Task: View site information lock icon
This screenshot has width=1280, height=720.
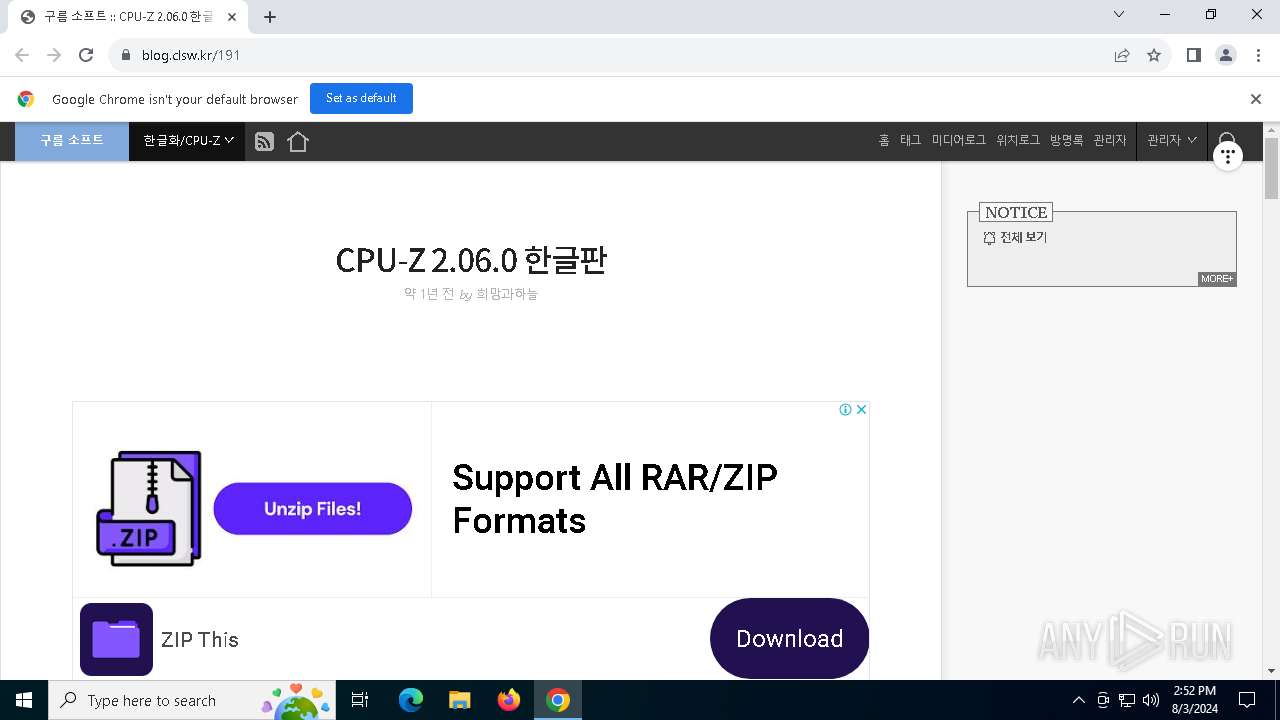Action: (x=126, y=55)
